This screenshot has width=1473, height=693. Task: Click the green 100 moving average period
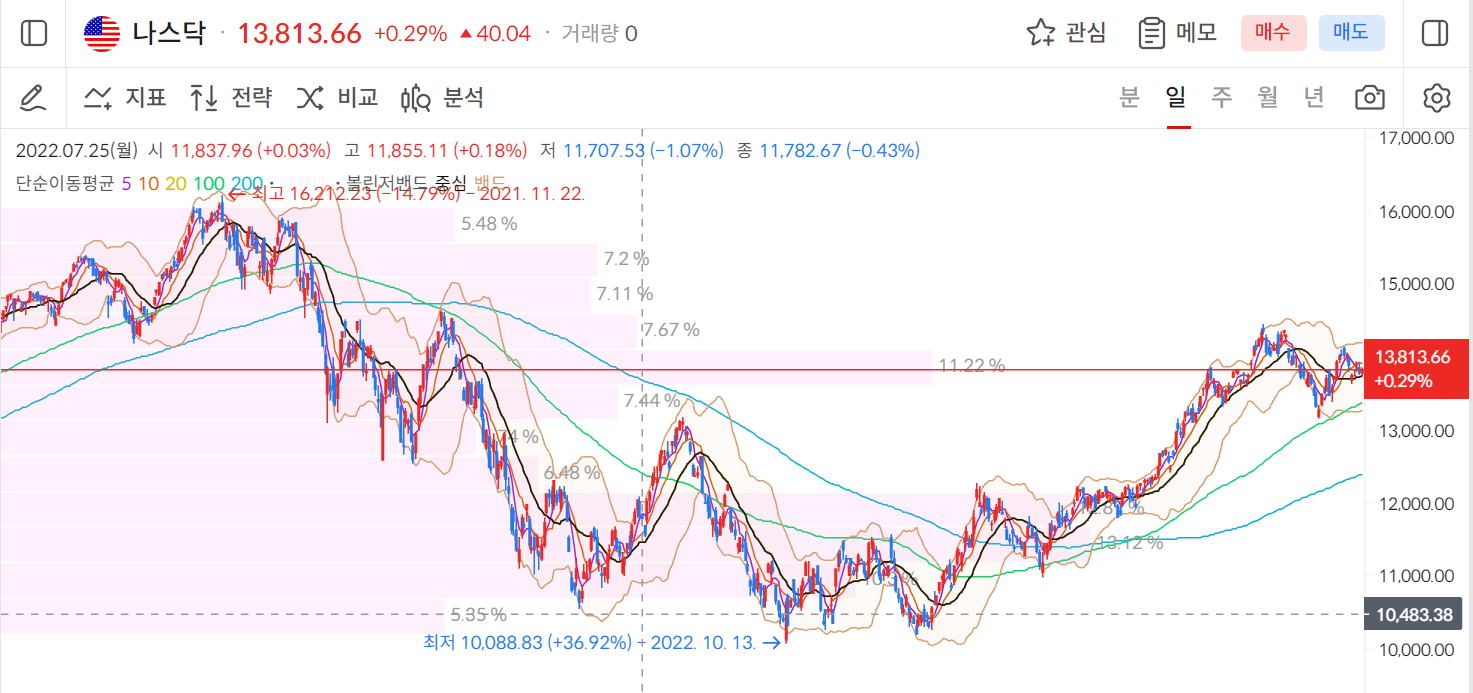(x=207, y=183)
